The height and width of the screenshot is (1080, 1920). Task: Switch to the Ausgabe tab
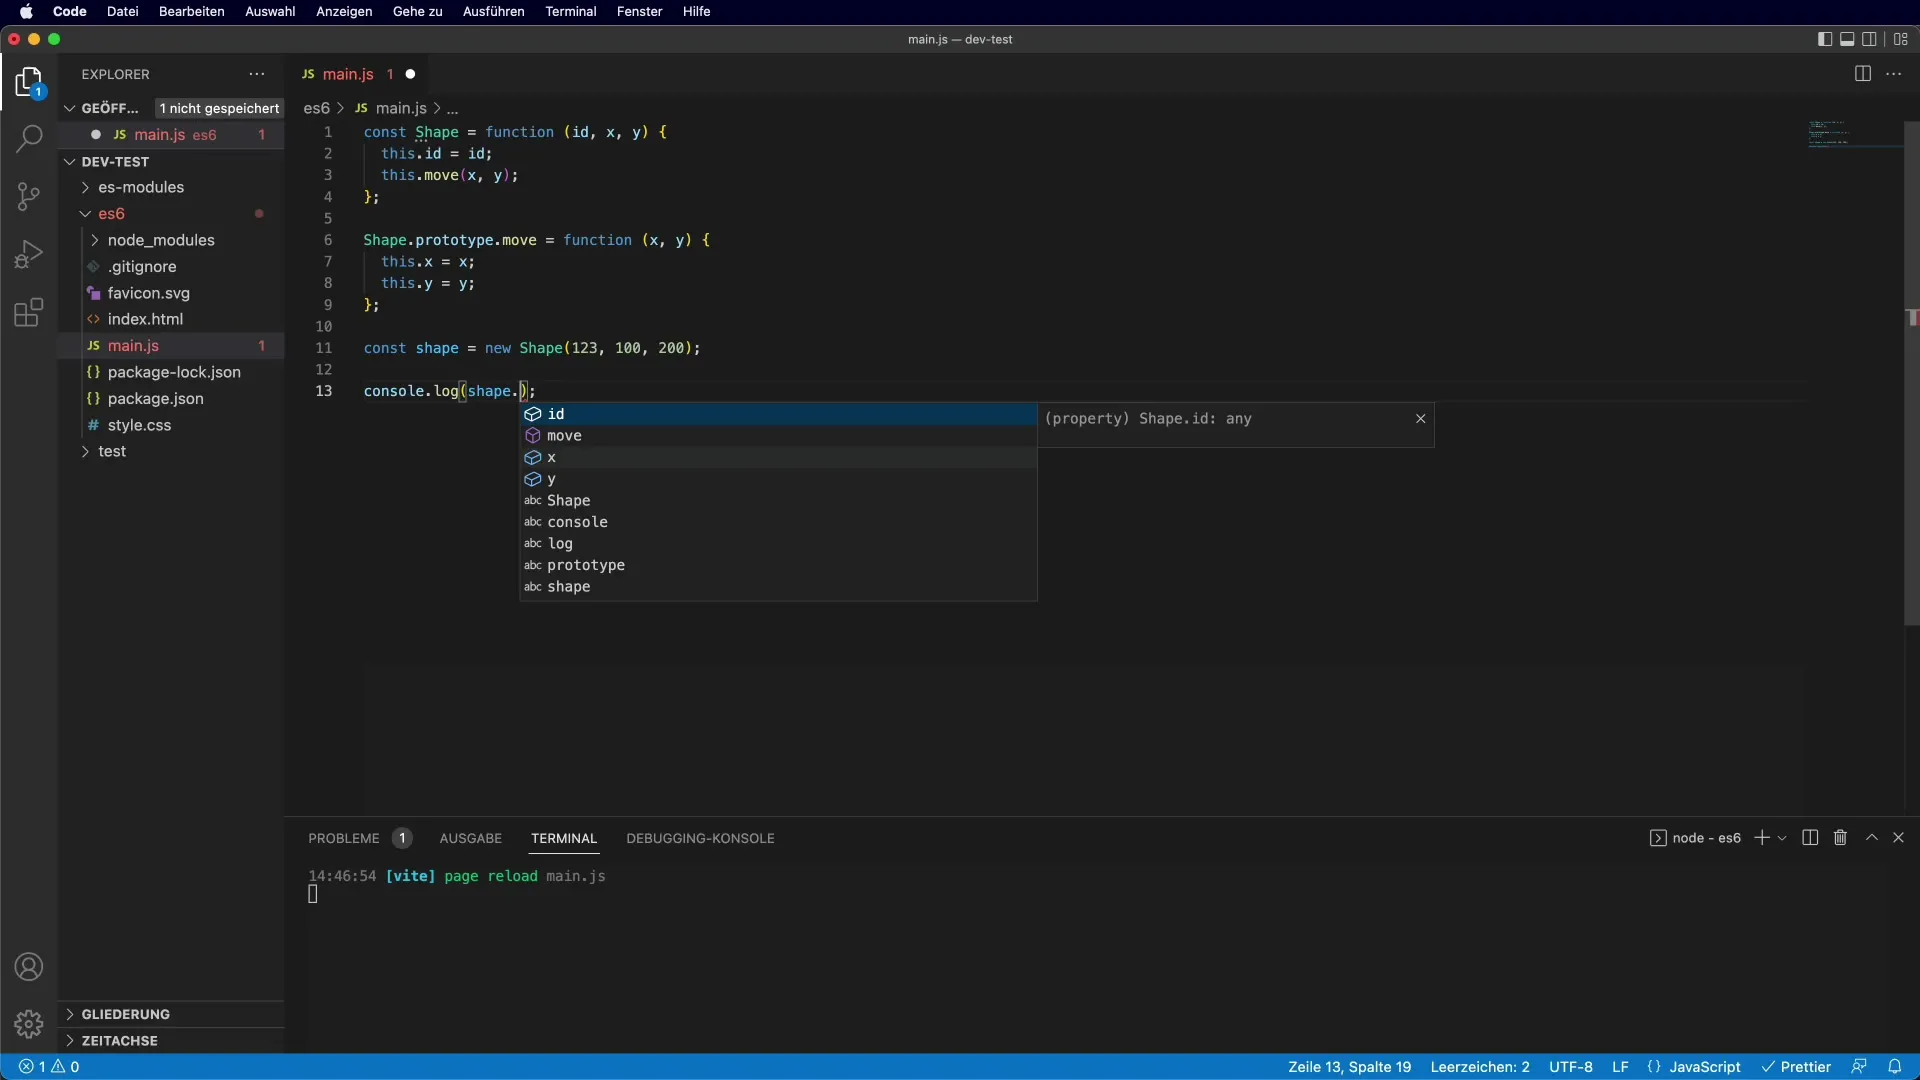470,838
